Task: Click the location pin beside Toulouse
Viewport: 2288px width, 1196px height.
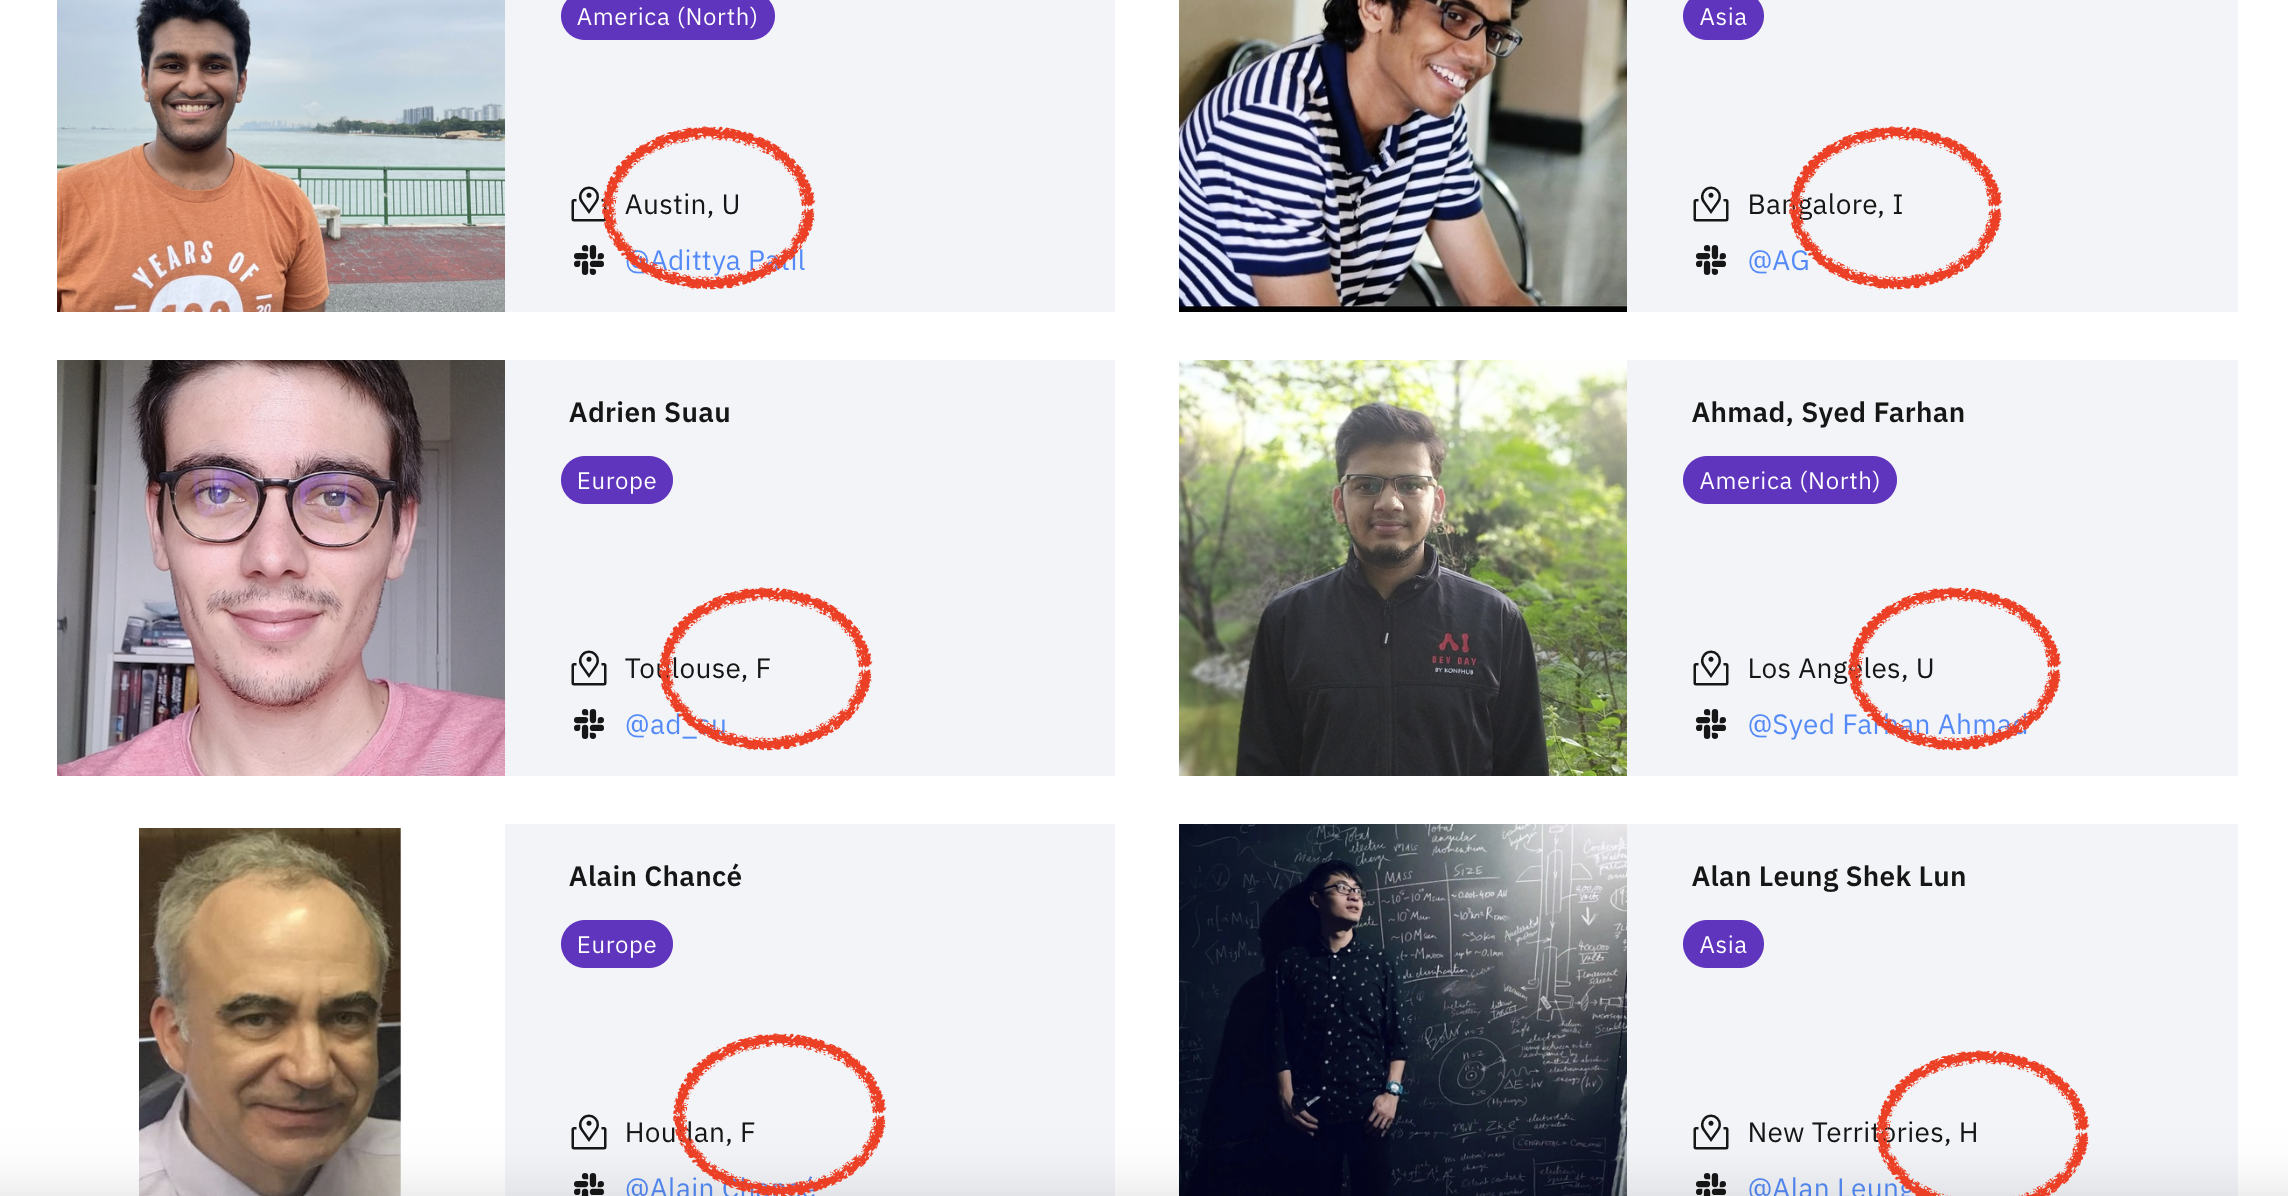Action: 590,667
